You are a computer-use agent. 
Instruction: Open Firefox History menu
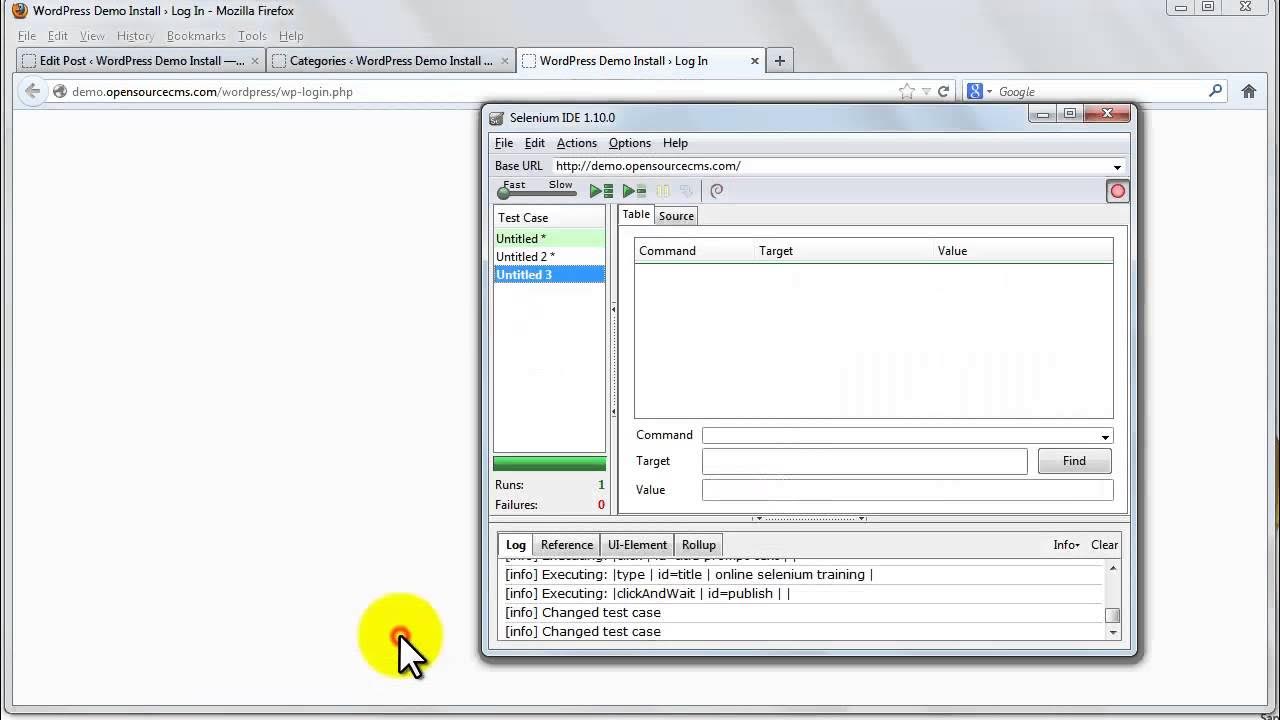click(x=135, y=36)
